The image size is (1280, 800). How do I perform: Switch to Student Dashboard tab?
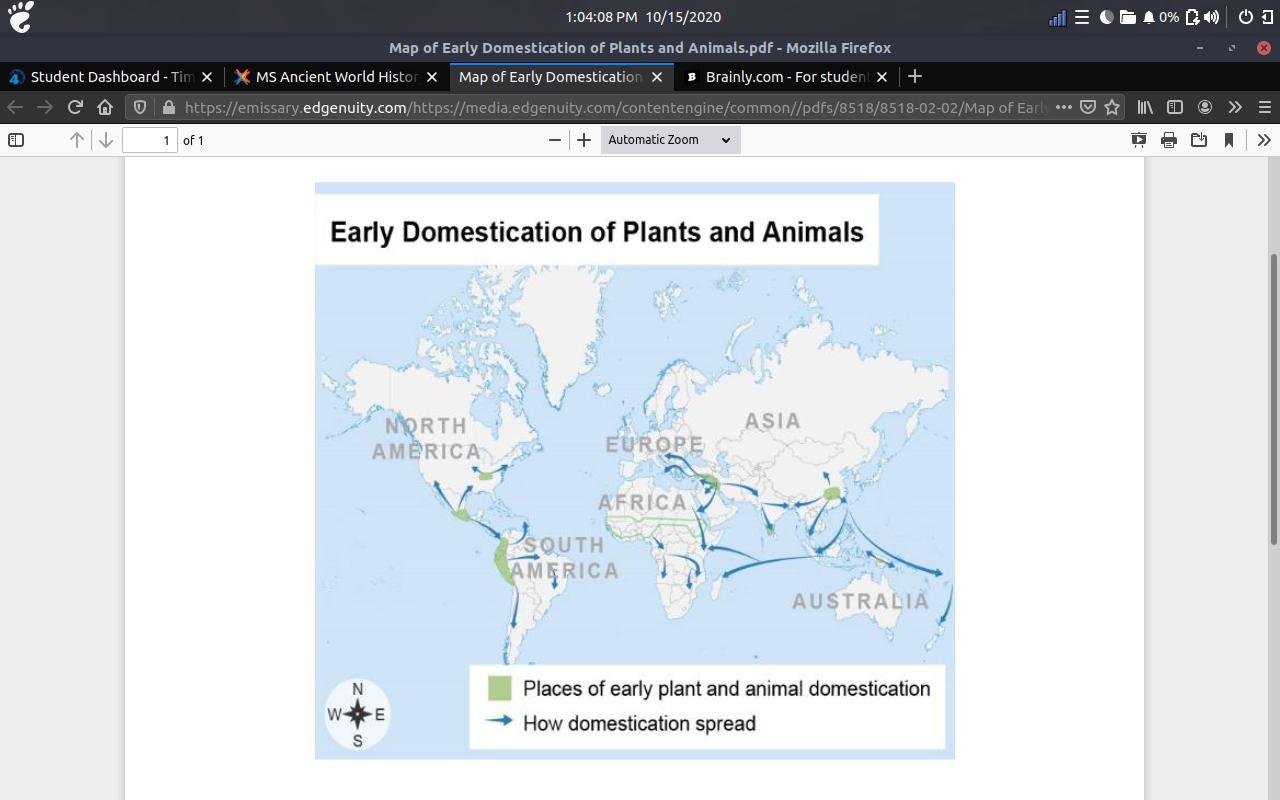pyautogui.click(x=110, y=77)
